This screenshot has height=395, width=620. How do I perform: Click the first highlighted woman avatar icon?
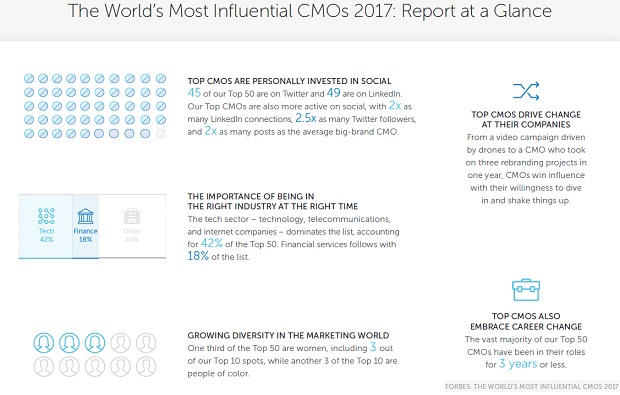click(43, 342)
